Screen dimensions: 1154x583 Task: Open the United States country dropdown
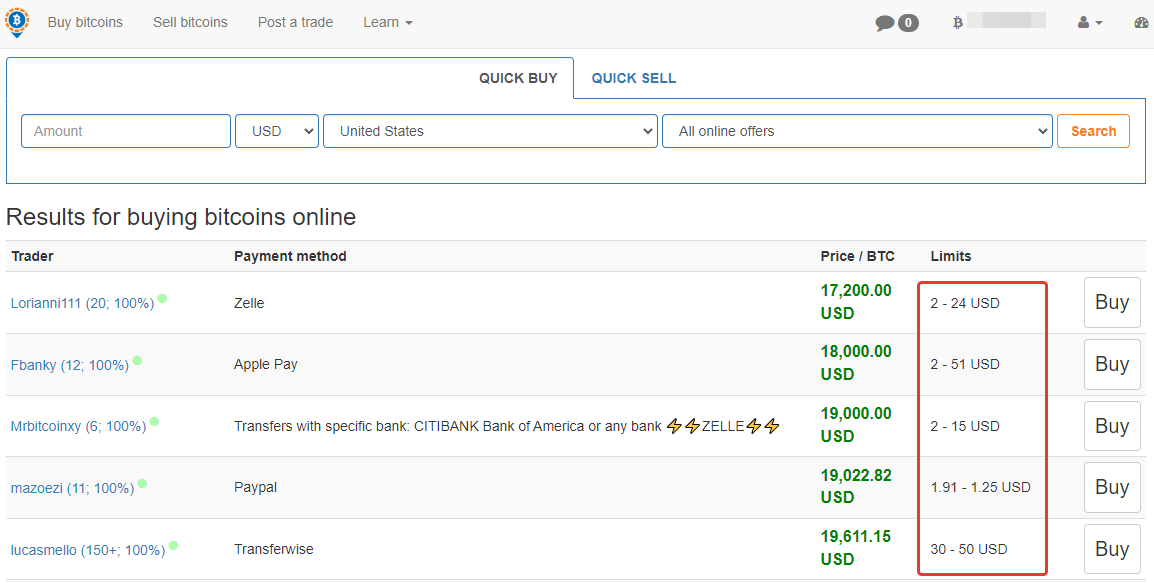(x=490, y=131)
